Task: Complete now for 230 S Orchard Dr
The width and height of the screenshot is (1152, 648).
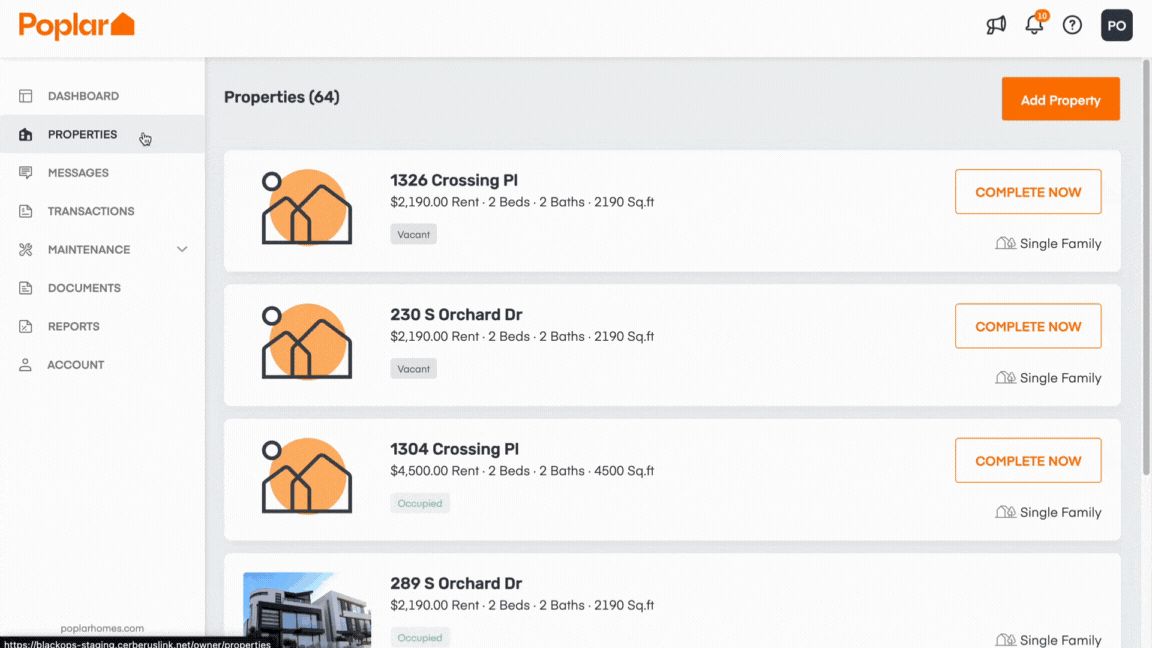Action: click(1028, 326)
